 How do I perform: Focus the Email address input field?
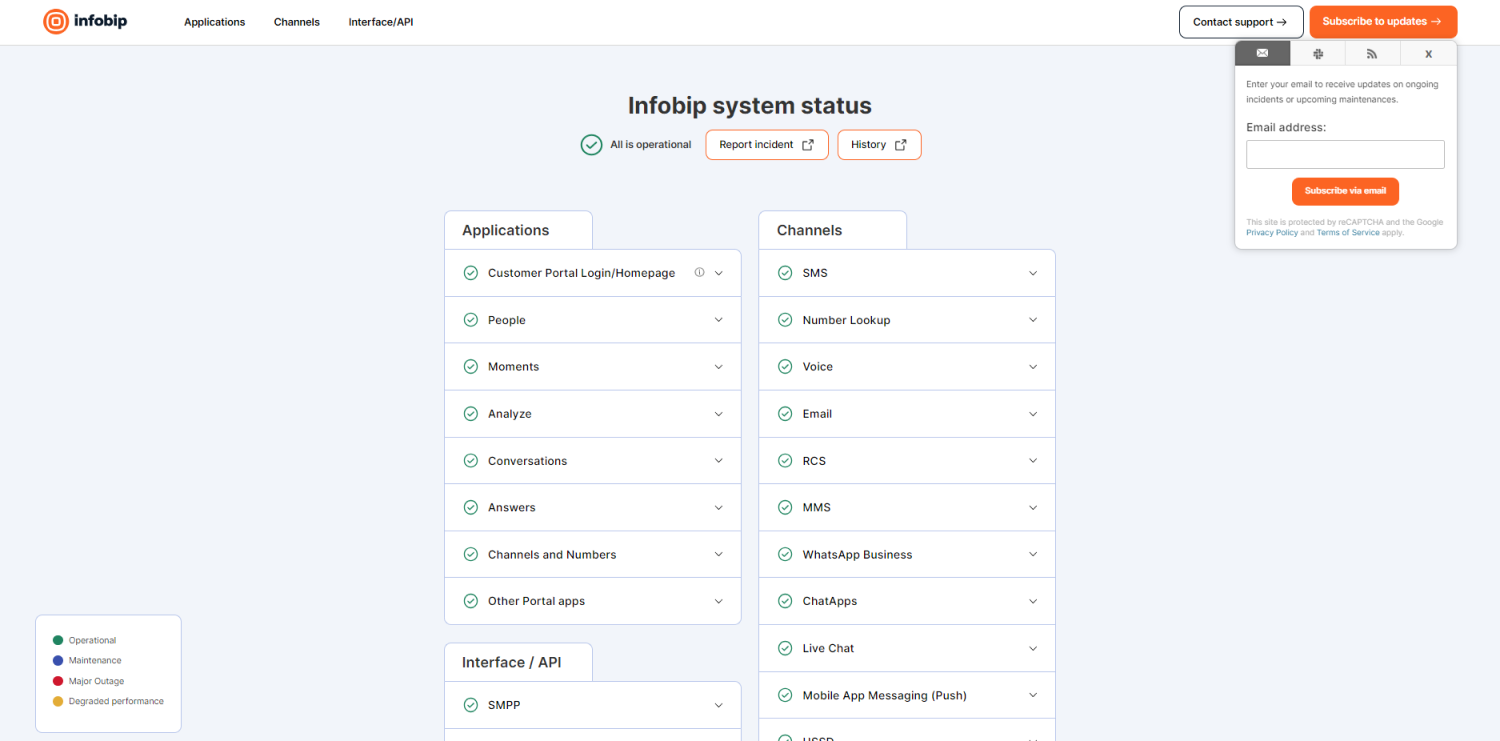tap(1345, 154)
